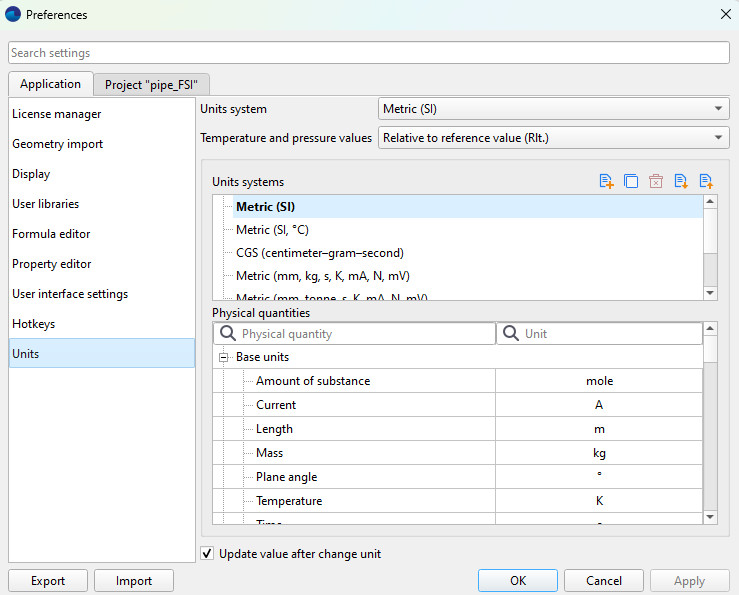Click the Search settings input field

coord(369,53)
